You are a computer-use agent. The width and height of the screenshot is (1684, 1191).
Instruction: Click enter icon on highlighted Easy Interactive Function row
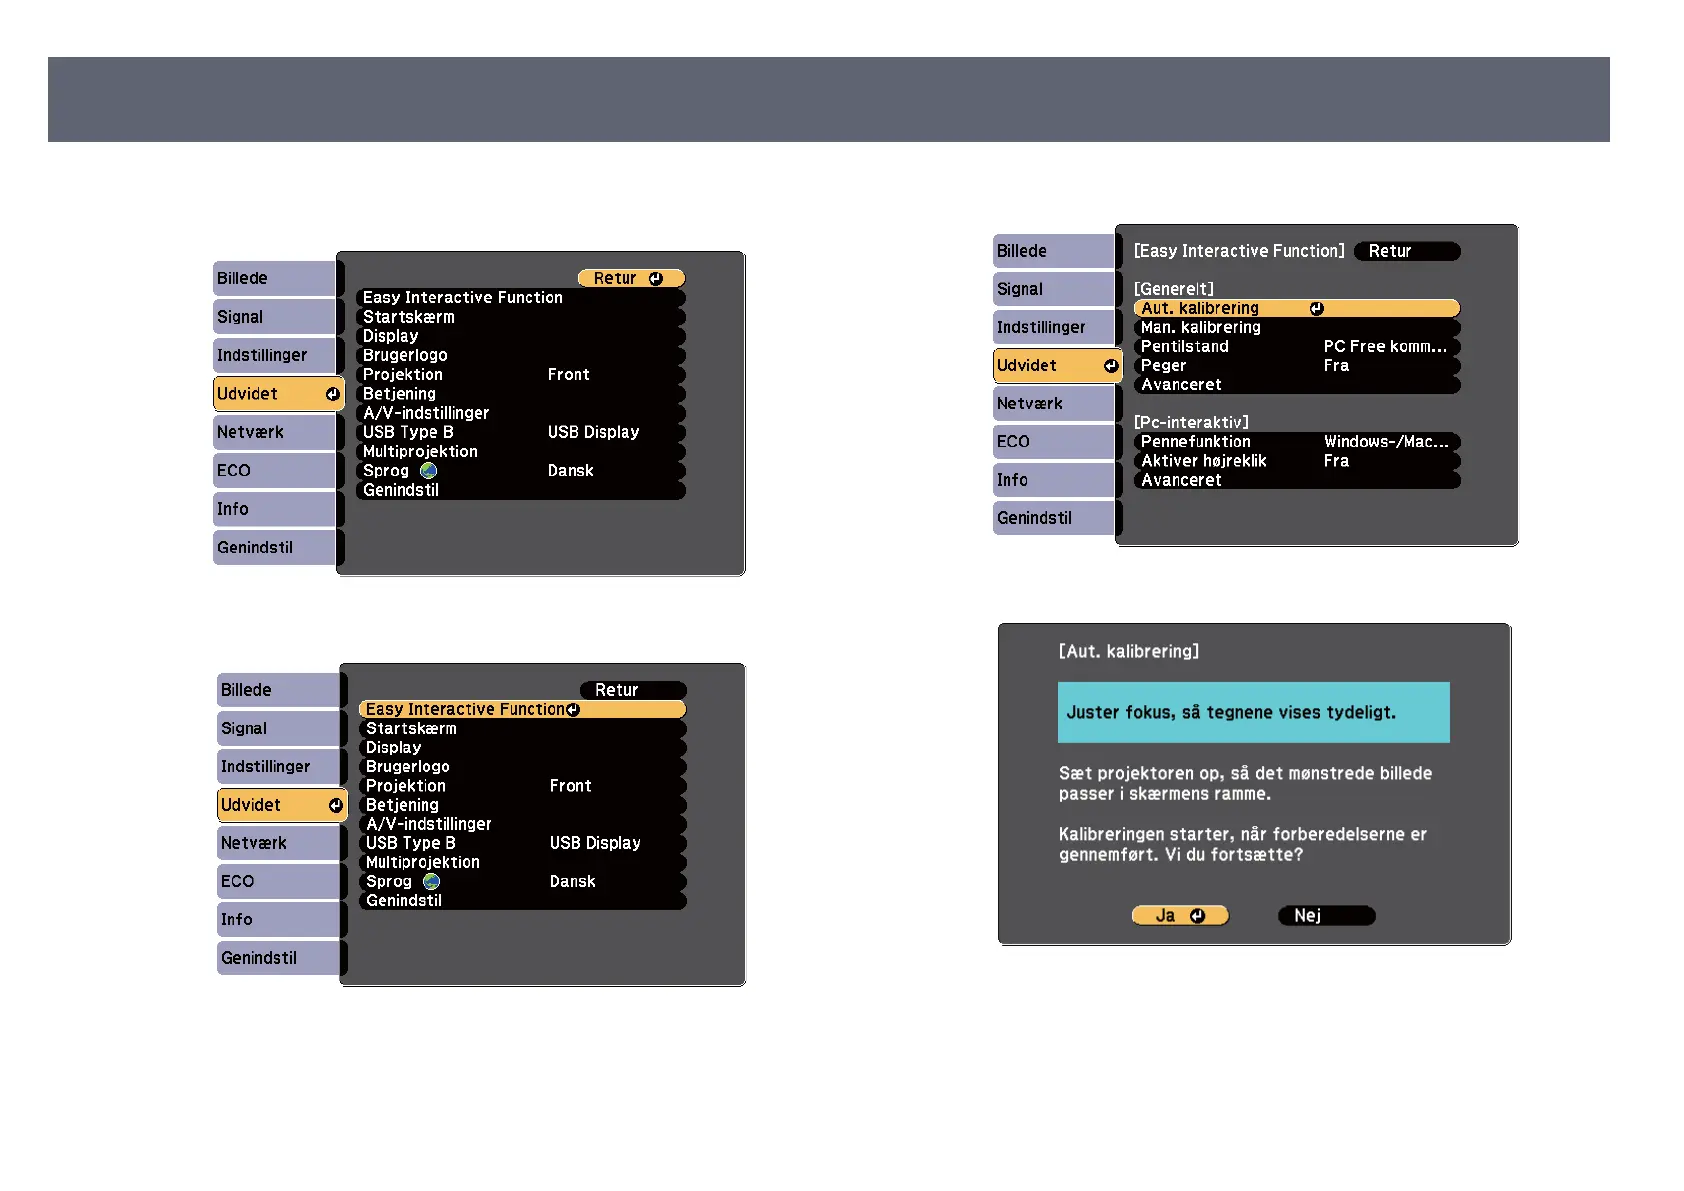click(573, 710)
